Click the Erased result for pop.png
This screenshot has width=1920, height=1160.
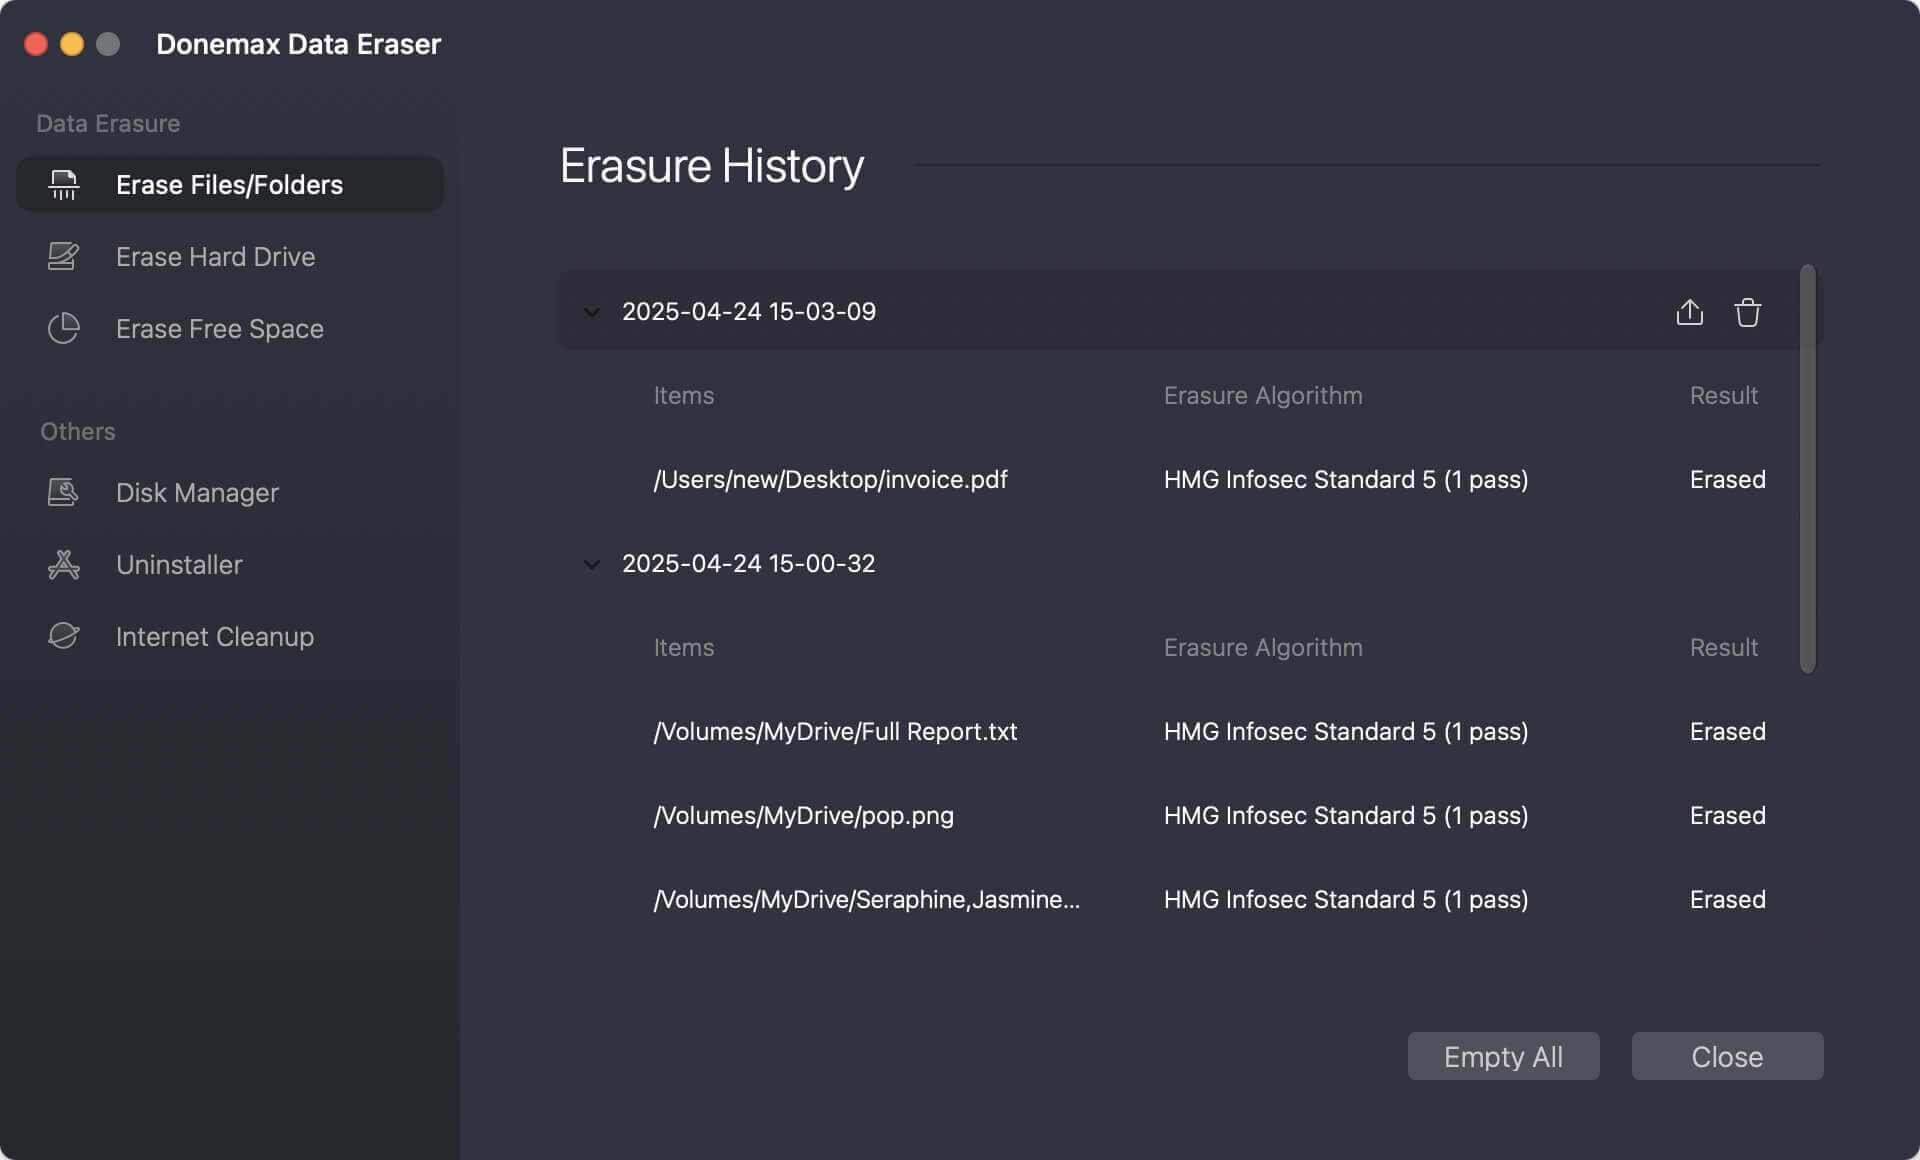[x=1728, y=816]
